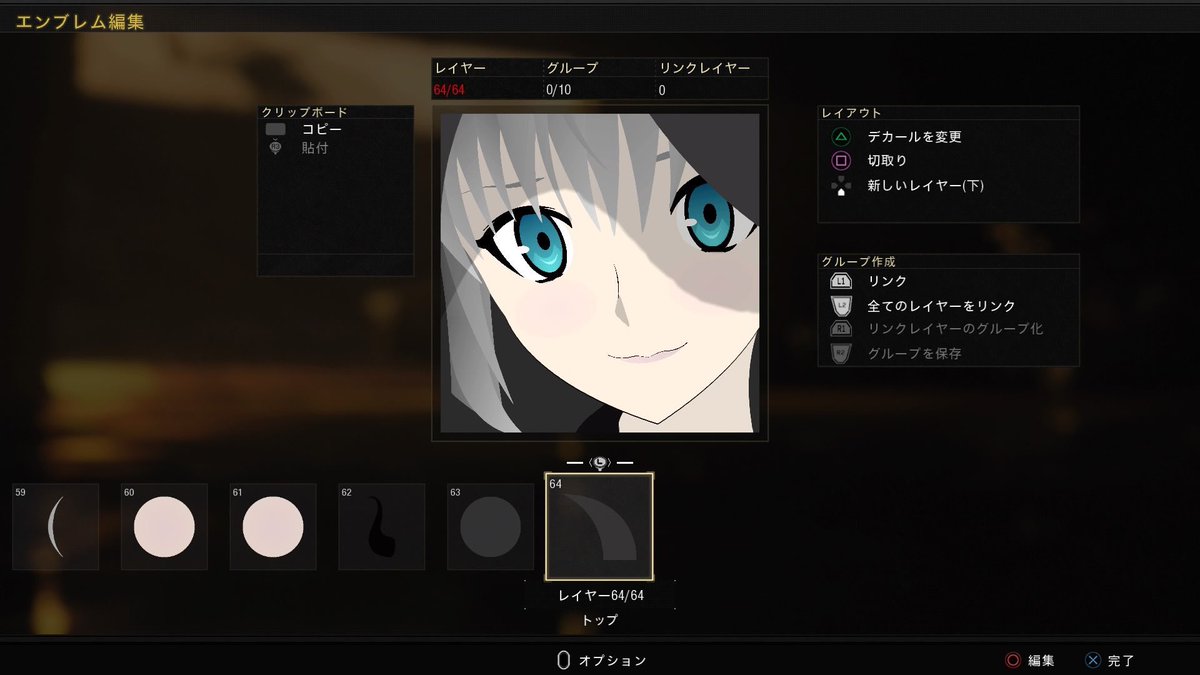Click the copy icon in クリップボード panel
This screenshot has height=675, width=1200.
click(x=275, y=129)
